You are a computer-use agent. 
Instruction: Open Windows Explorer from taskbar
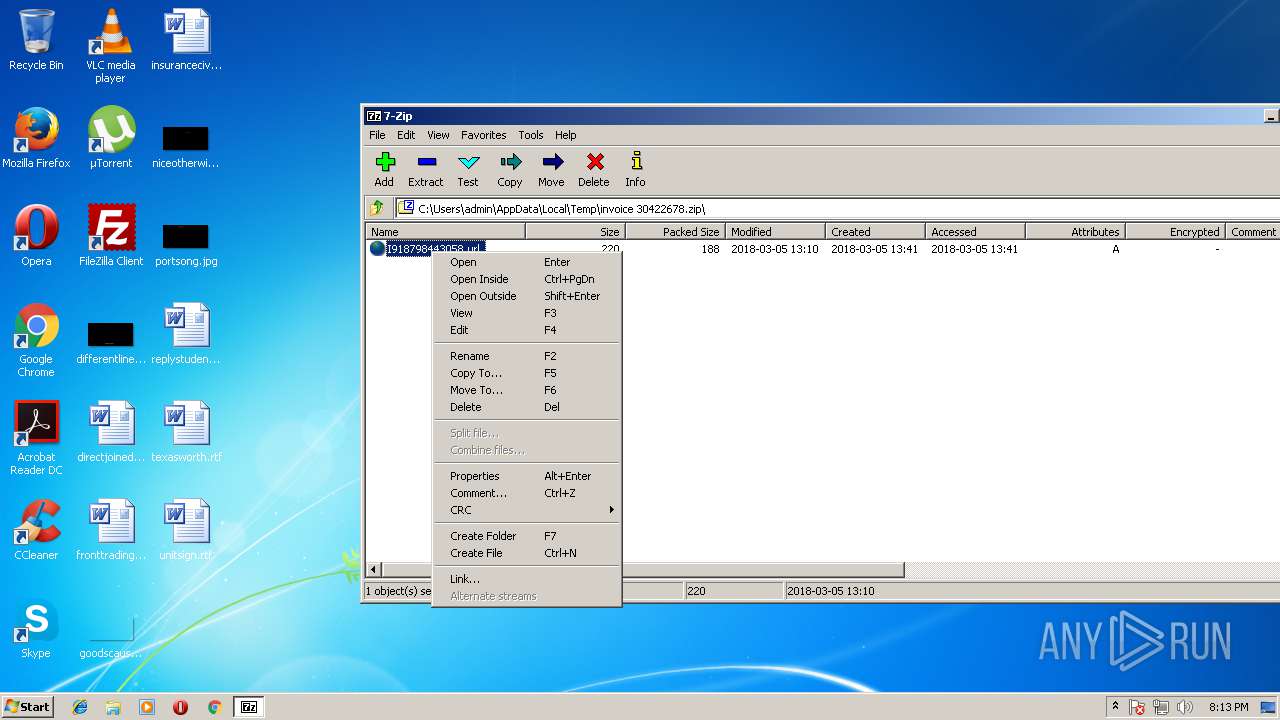[x=113, y=707]
